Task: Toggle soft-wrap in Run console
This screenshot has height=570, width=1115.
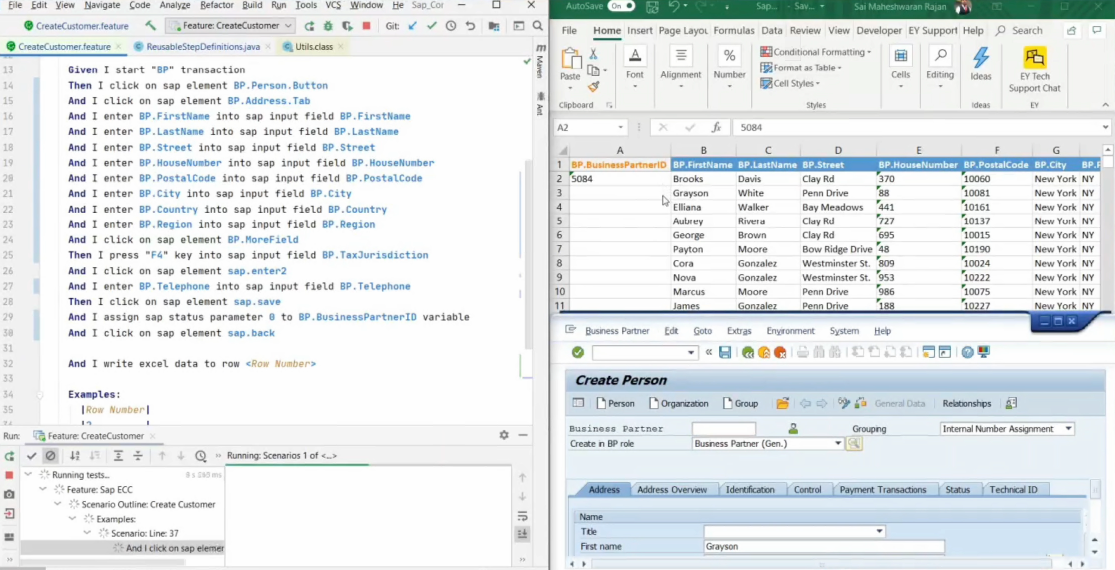Action: (523, 516)
